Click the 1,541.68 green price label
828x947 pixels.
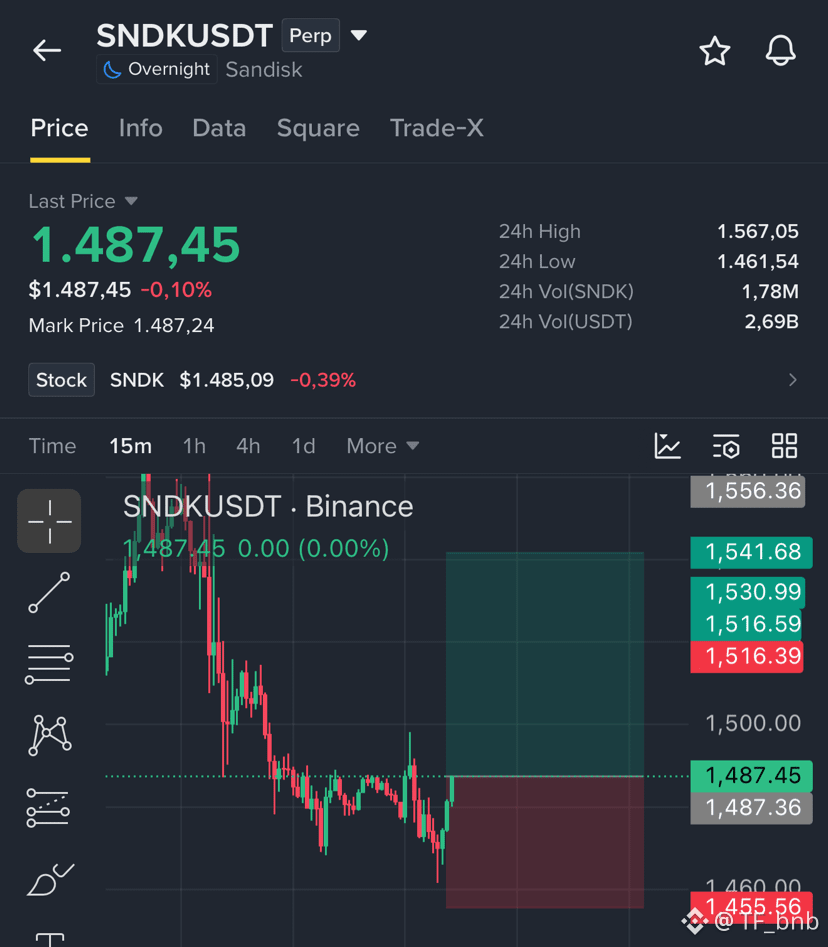(x=751, y=552)
